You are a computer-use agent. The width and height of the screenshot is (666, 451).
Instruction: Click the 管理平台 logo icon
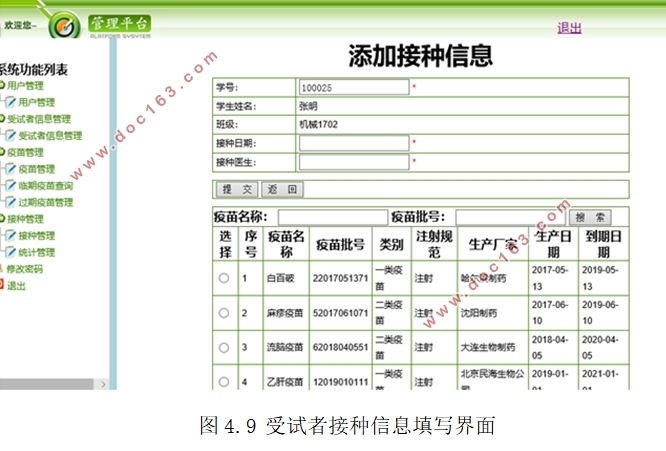click(x=64, y=25)
